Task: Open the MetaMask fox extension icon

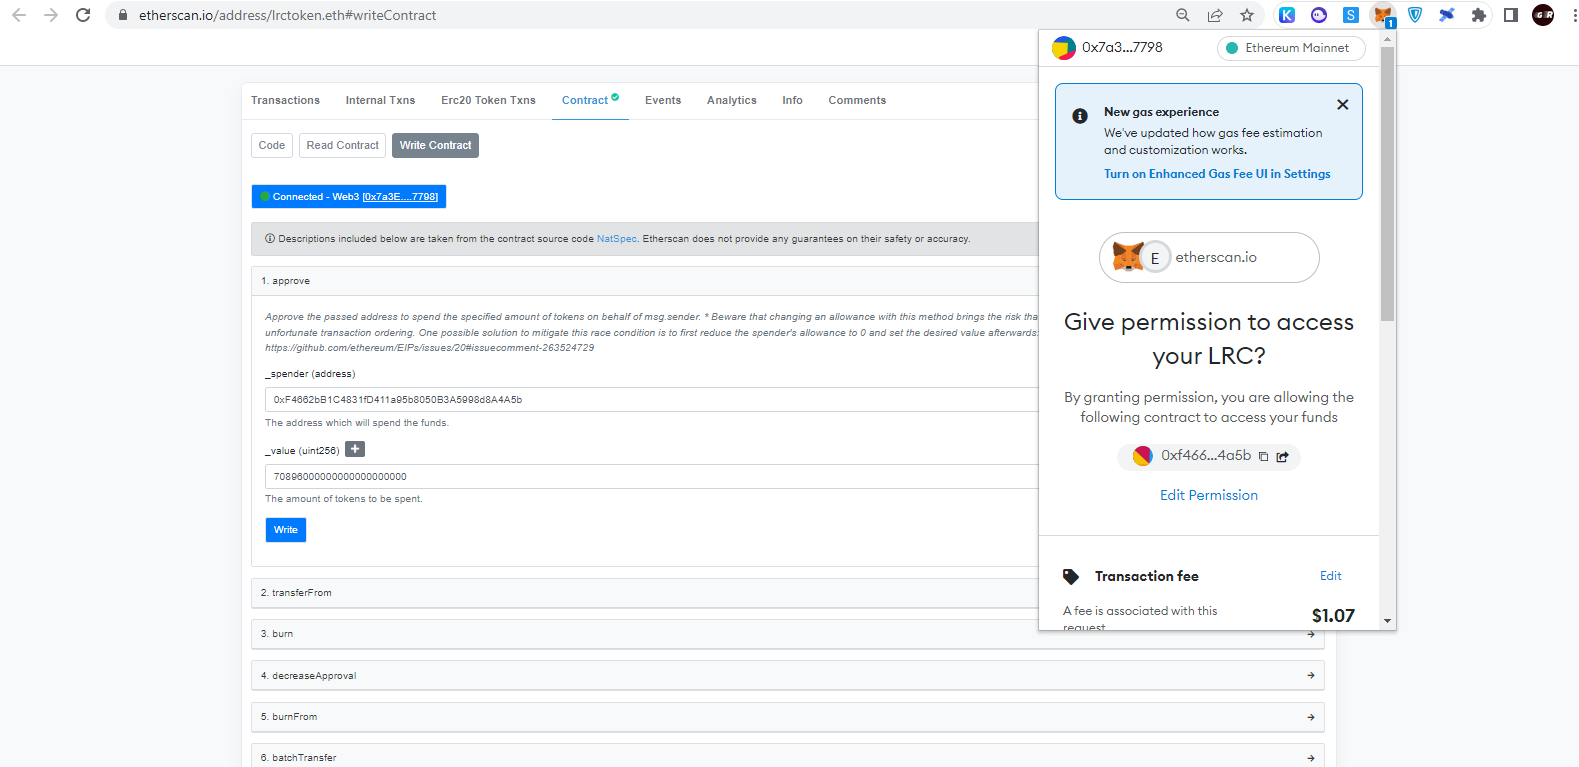Action: (1383, 15)
